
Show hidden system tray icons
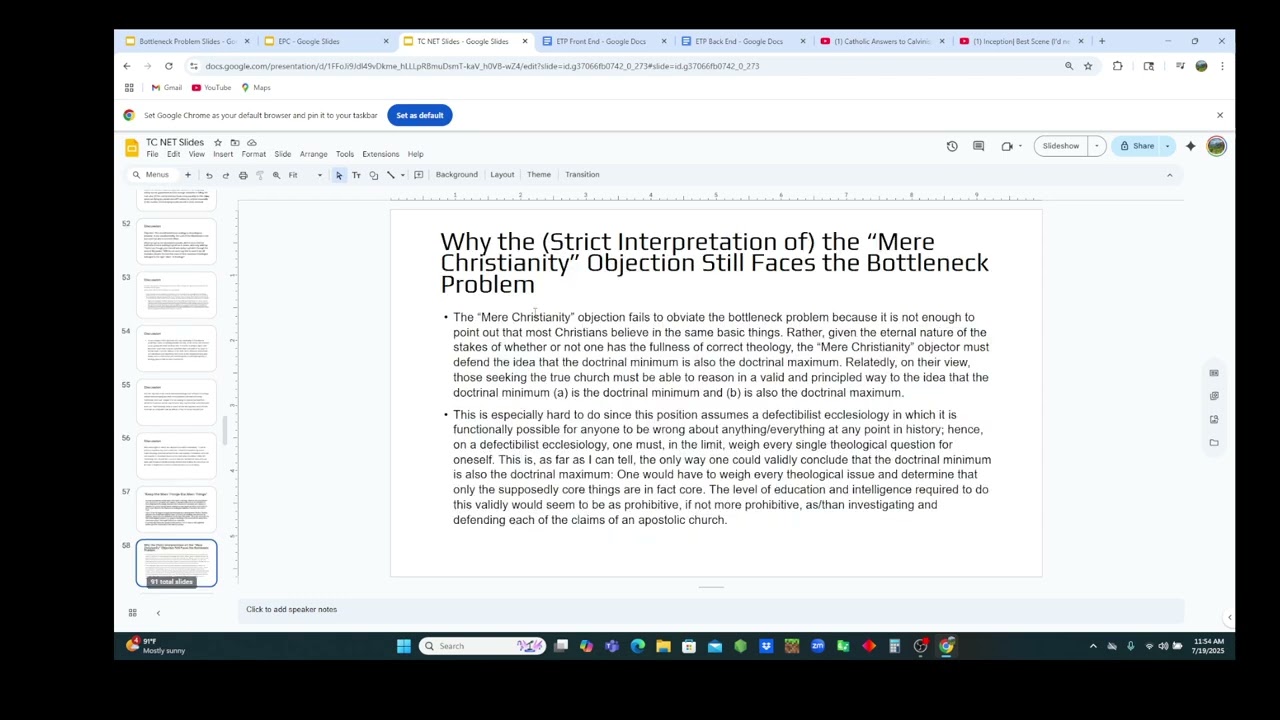coord(1093,646)
